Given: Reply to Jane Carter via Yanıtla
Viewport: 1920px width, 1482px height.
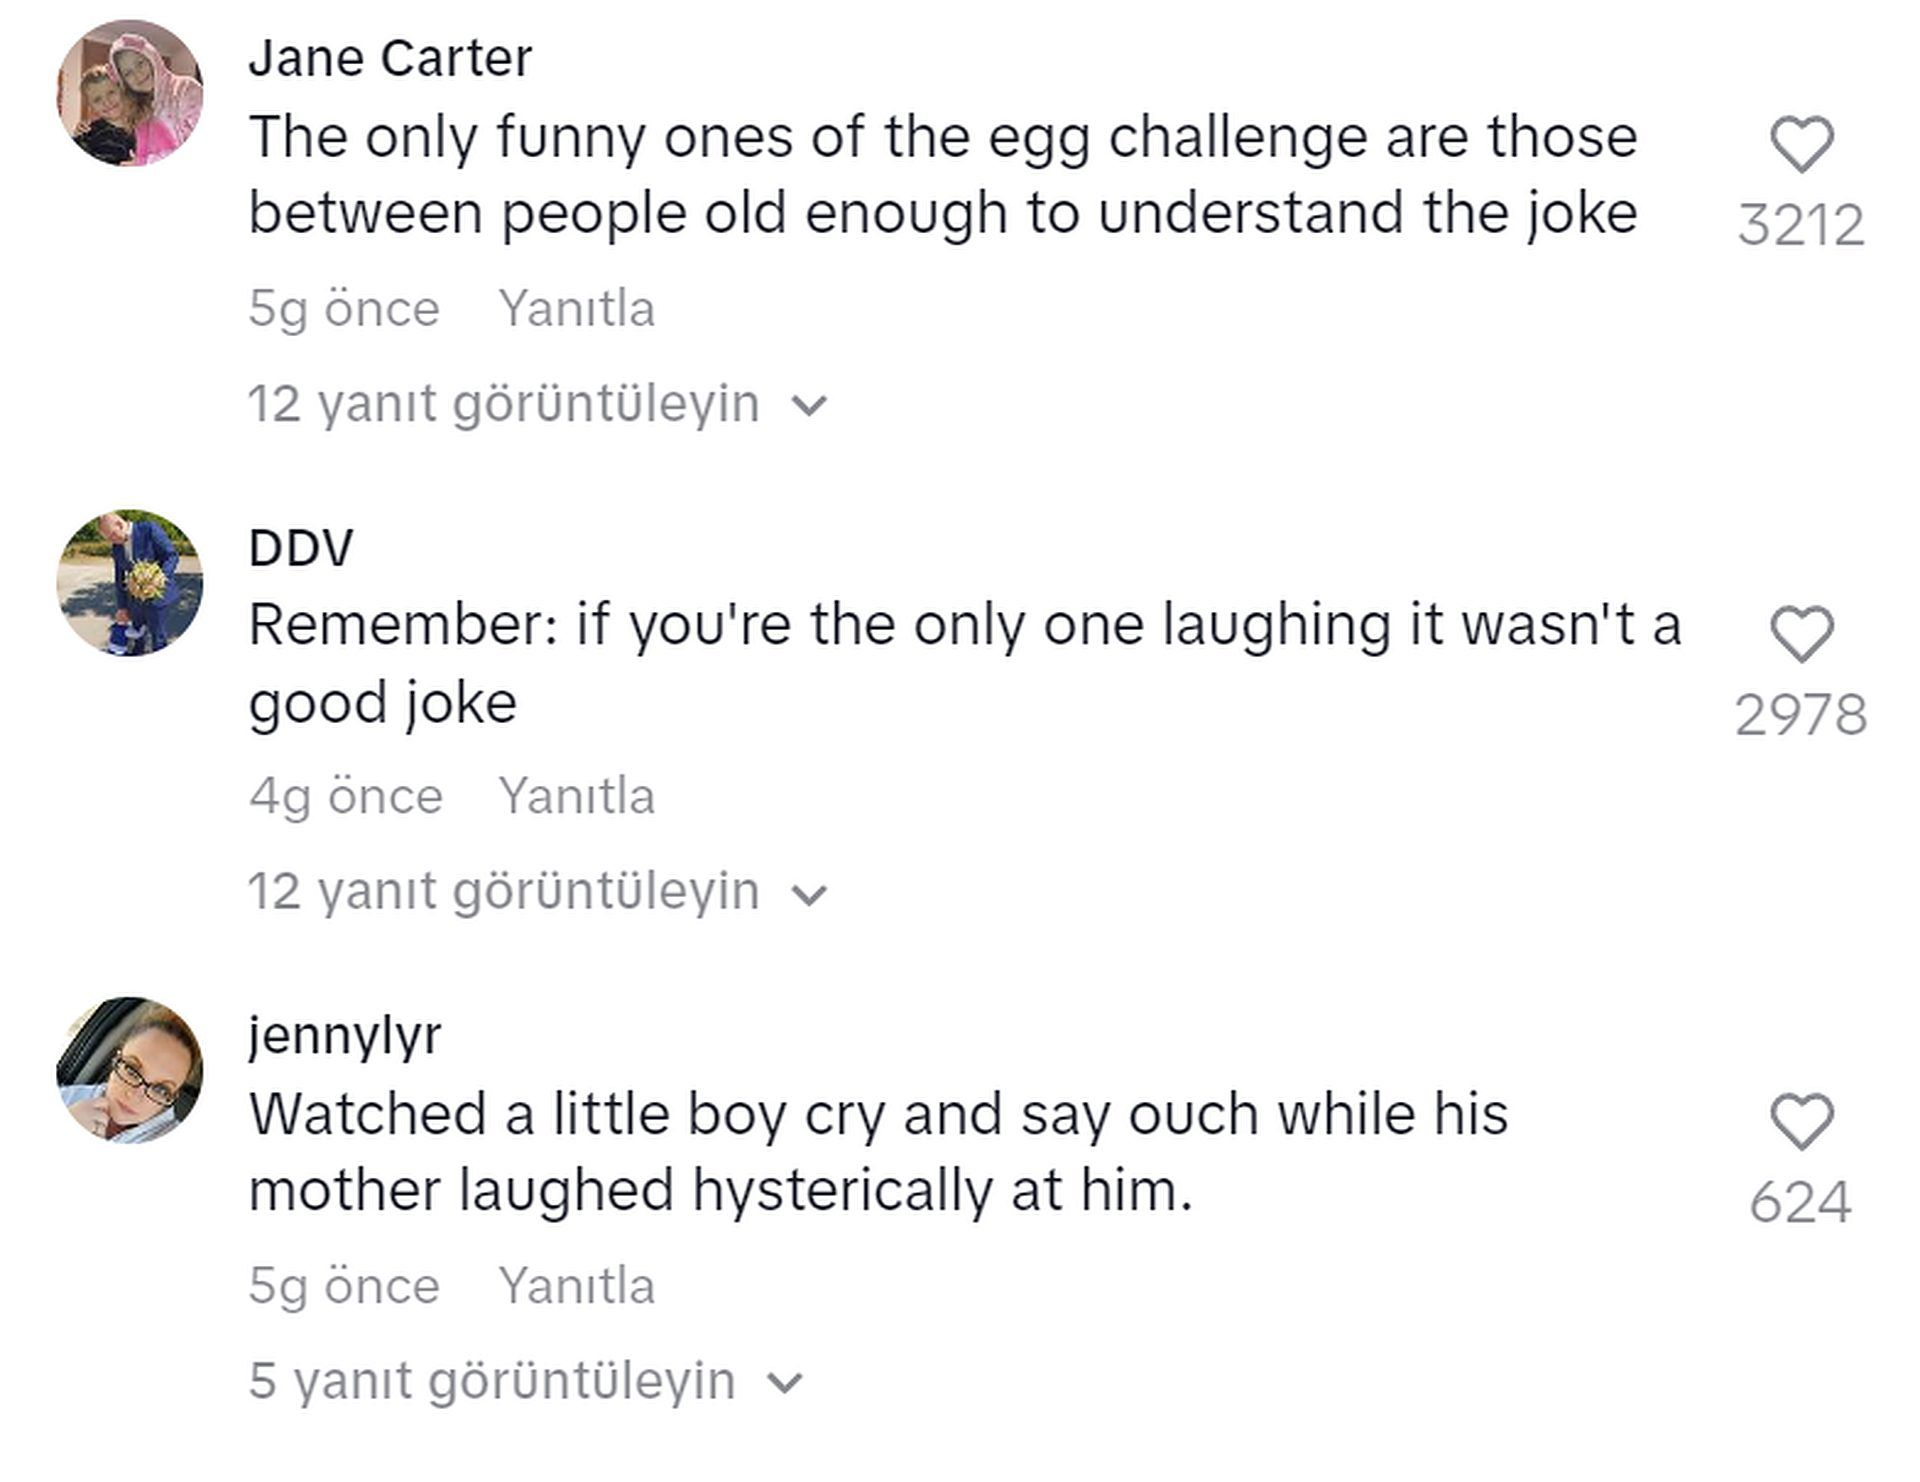Looking at the screenshot, I should (577, 308).
